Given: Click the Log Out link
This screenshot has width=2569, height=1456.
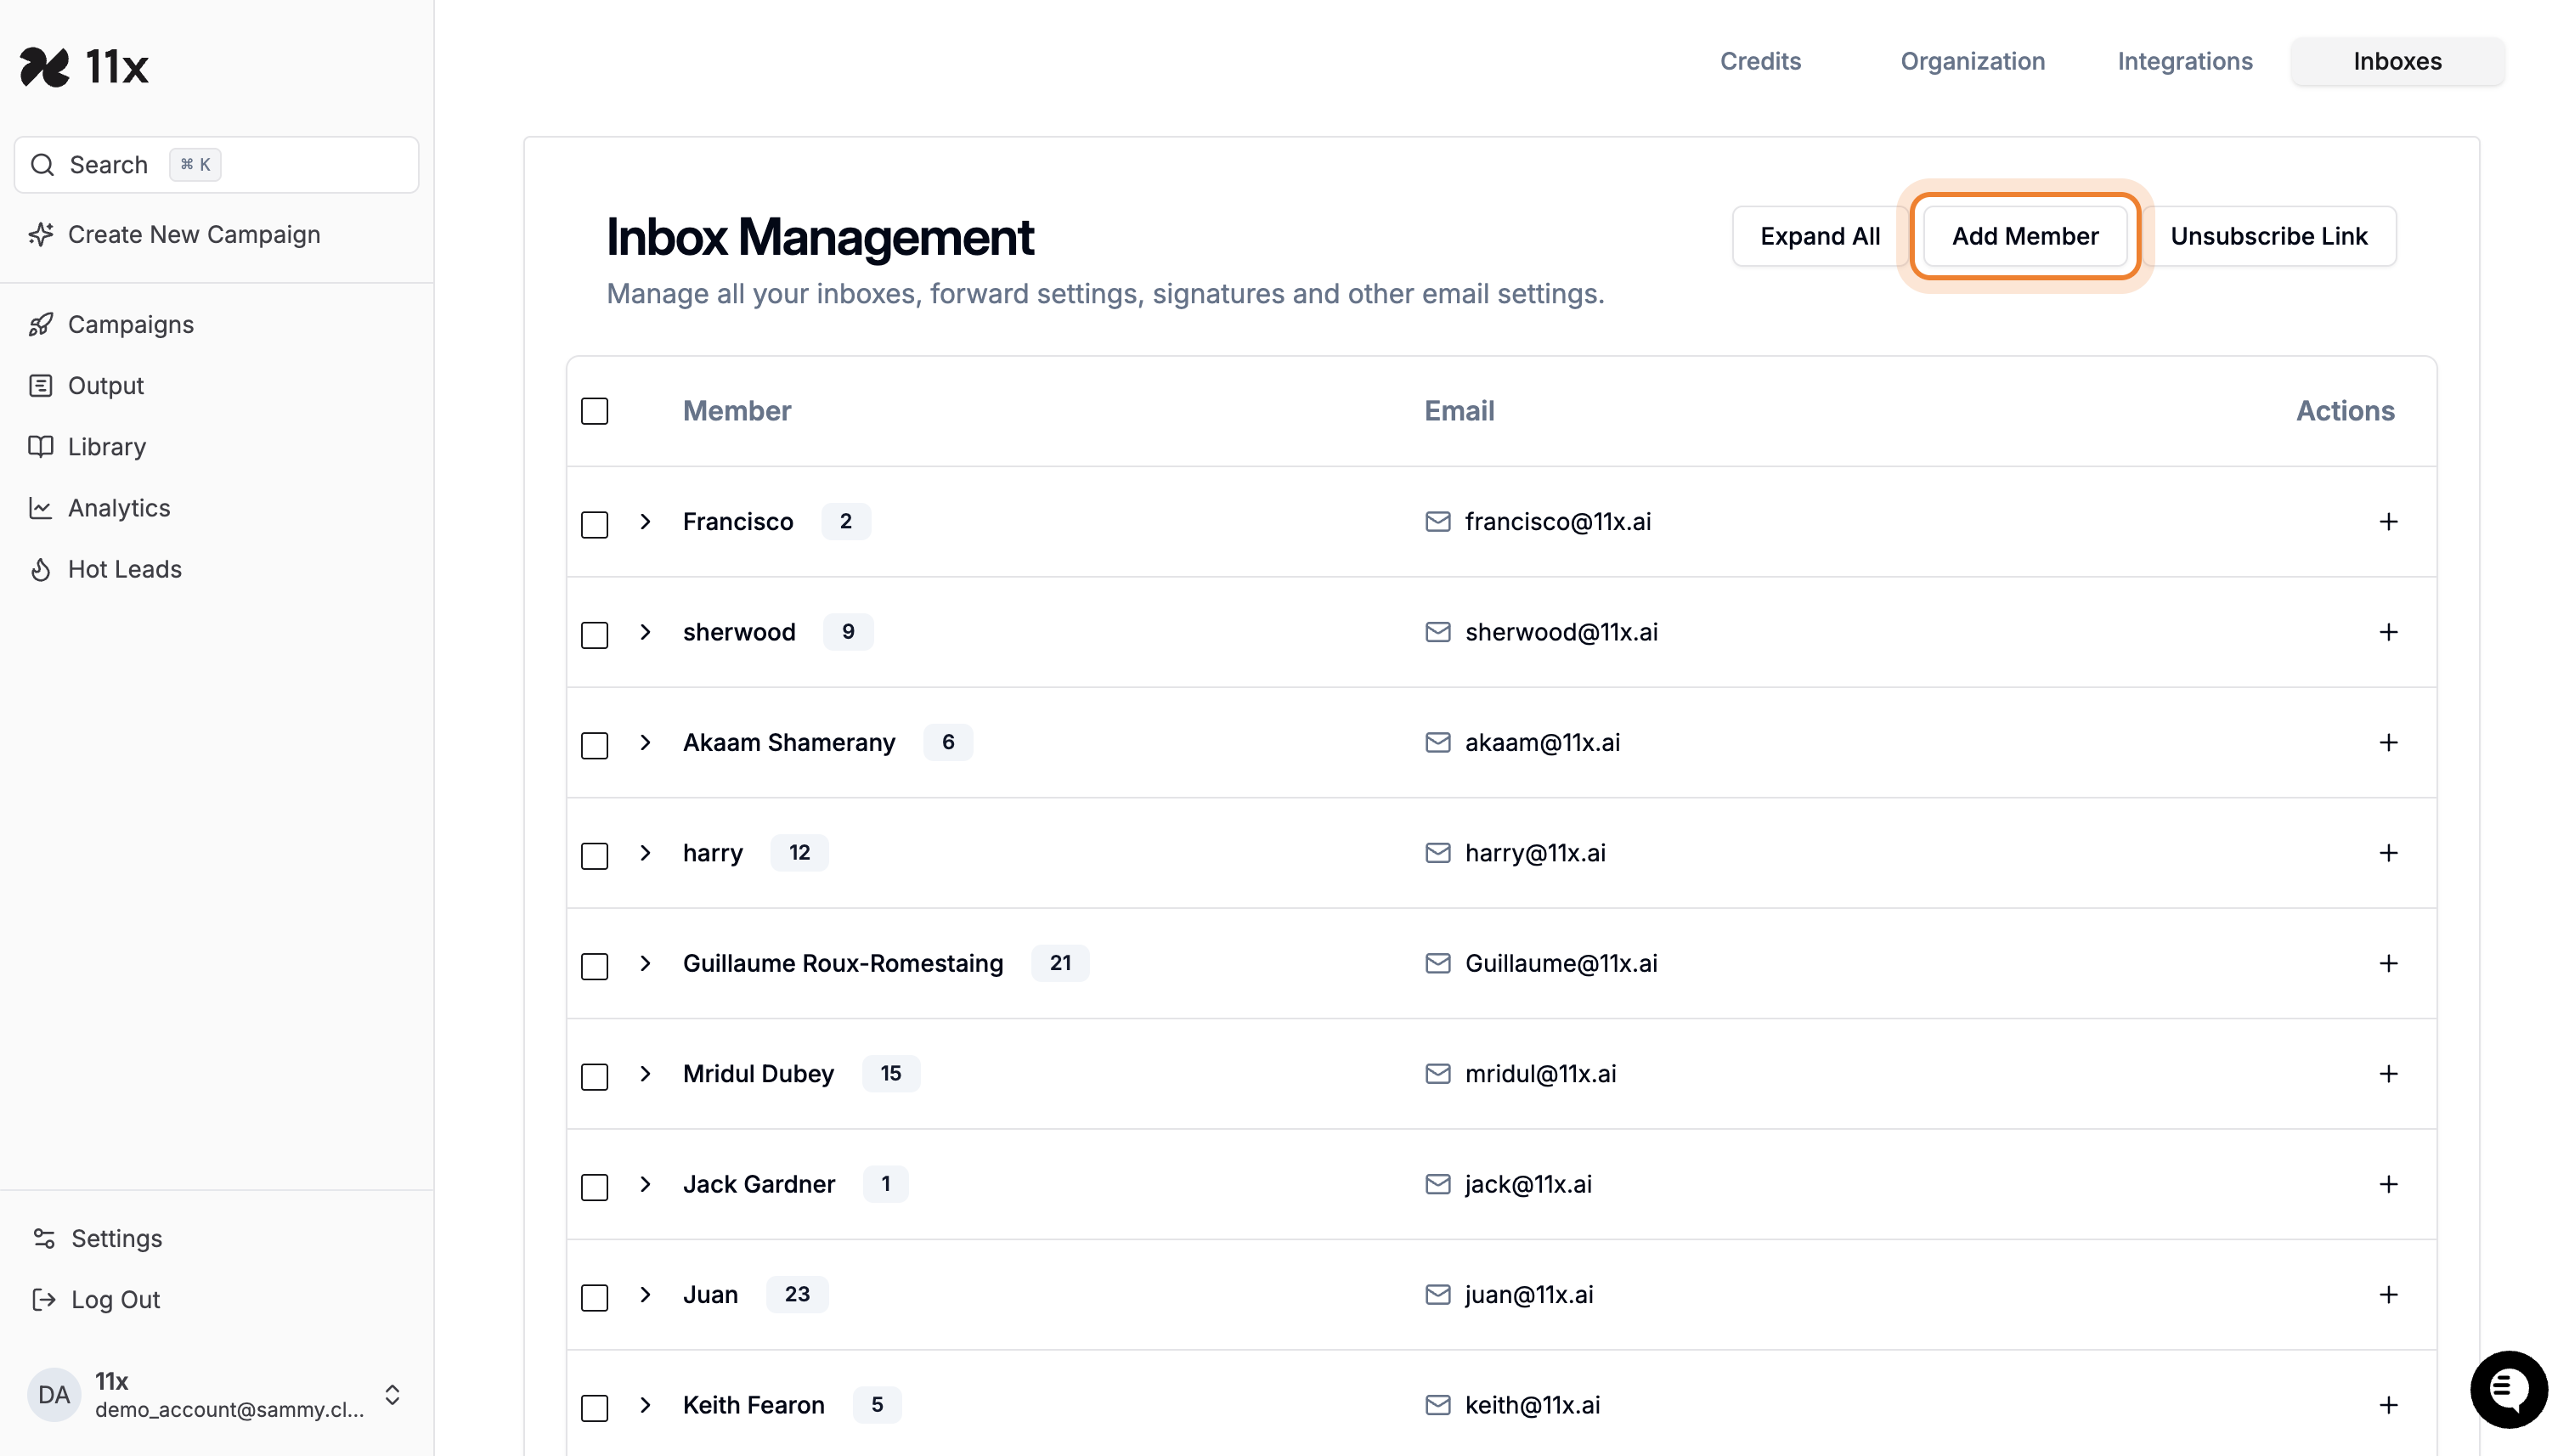Looking at the screenshot, I should (x=115, y=1299).
